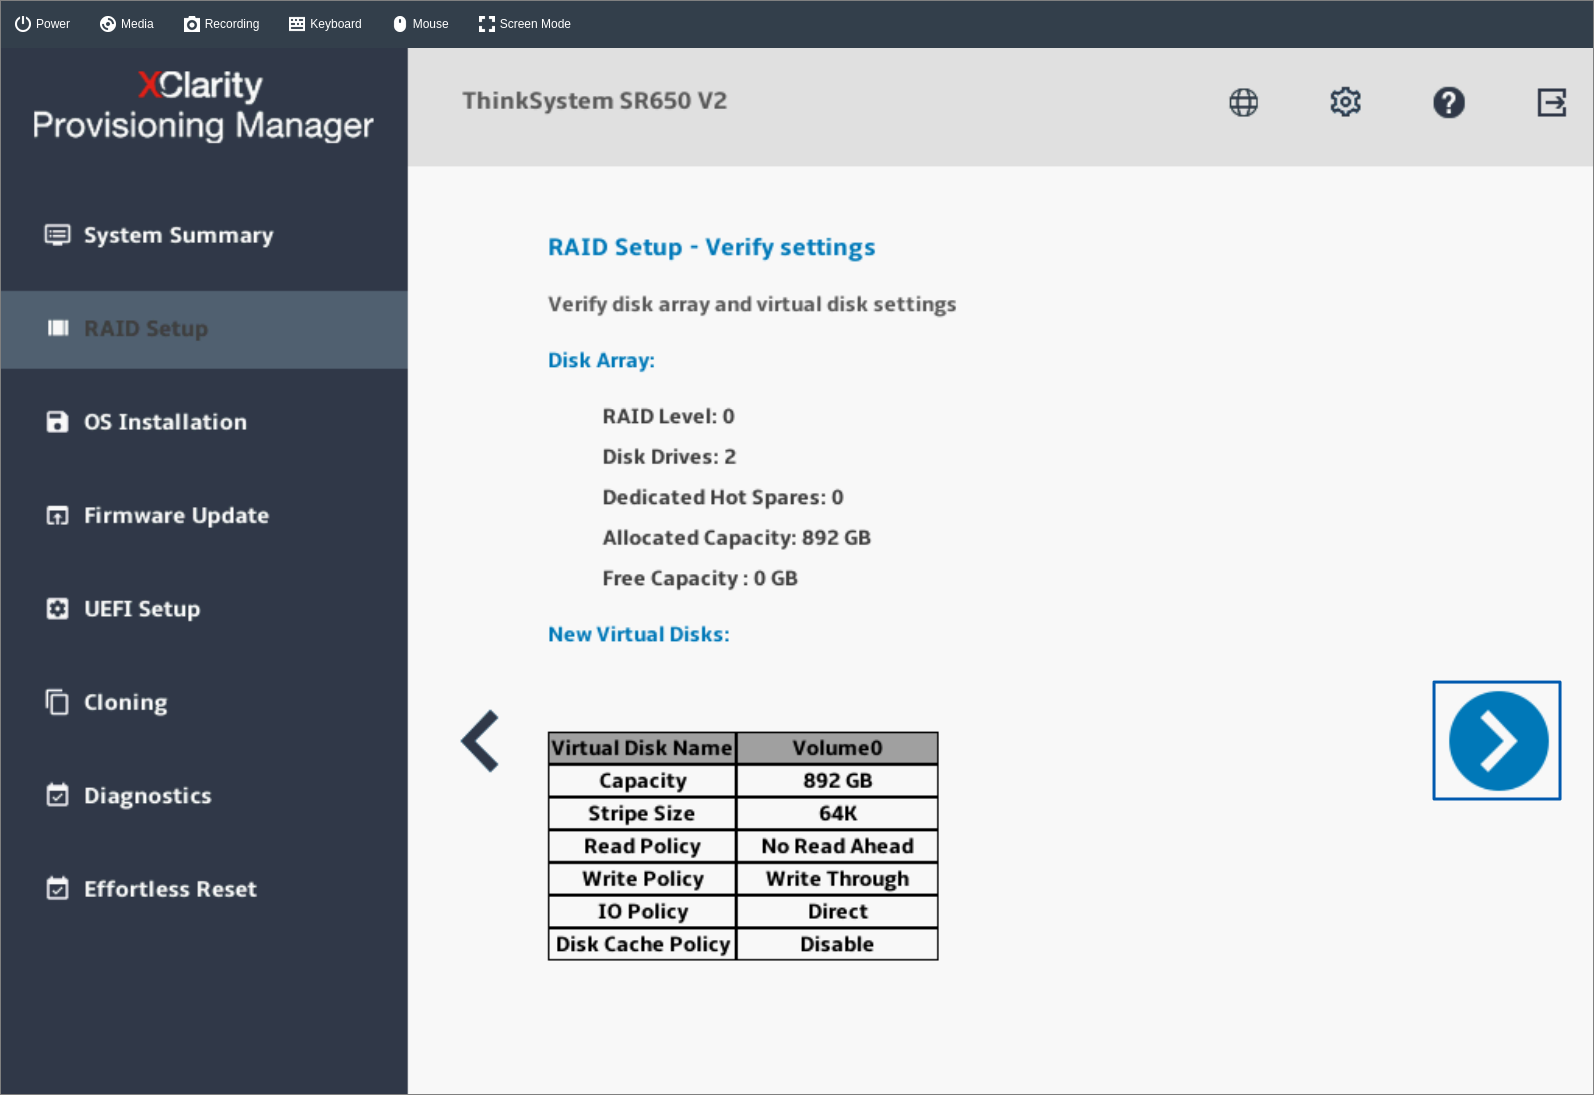Go back with the left arrow
The height and width of the screenshot is (1095, 1594).
click(480, 741)
